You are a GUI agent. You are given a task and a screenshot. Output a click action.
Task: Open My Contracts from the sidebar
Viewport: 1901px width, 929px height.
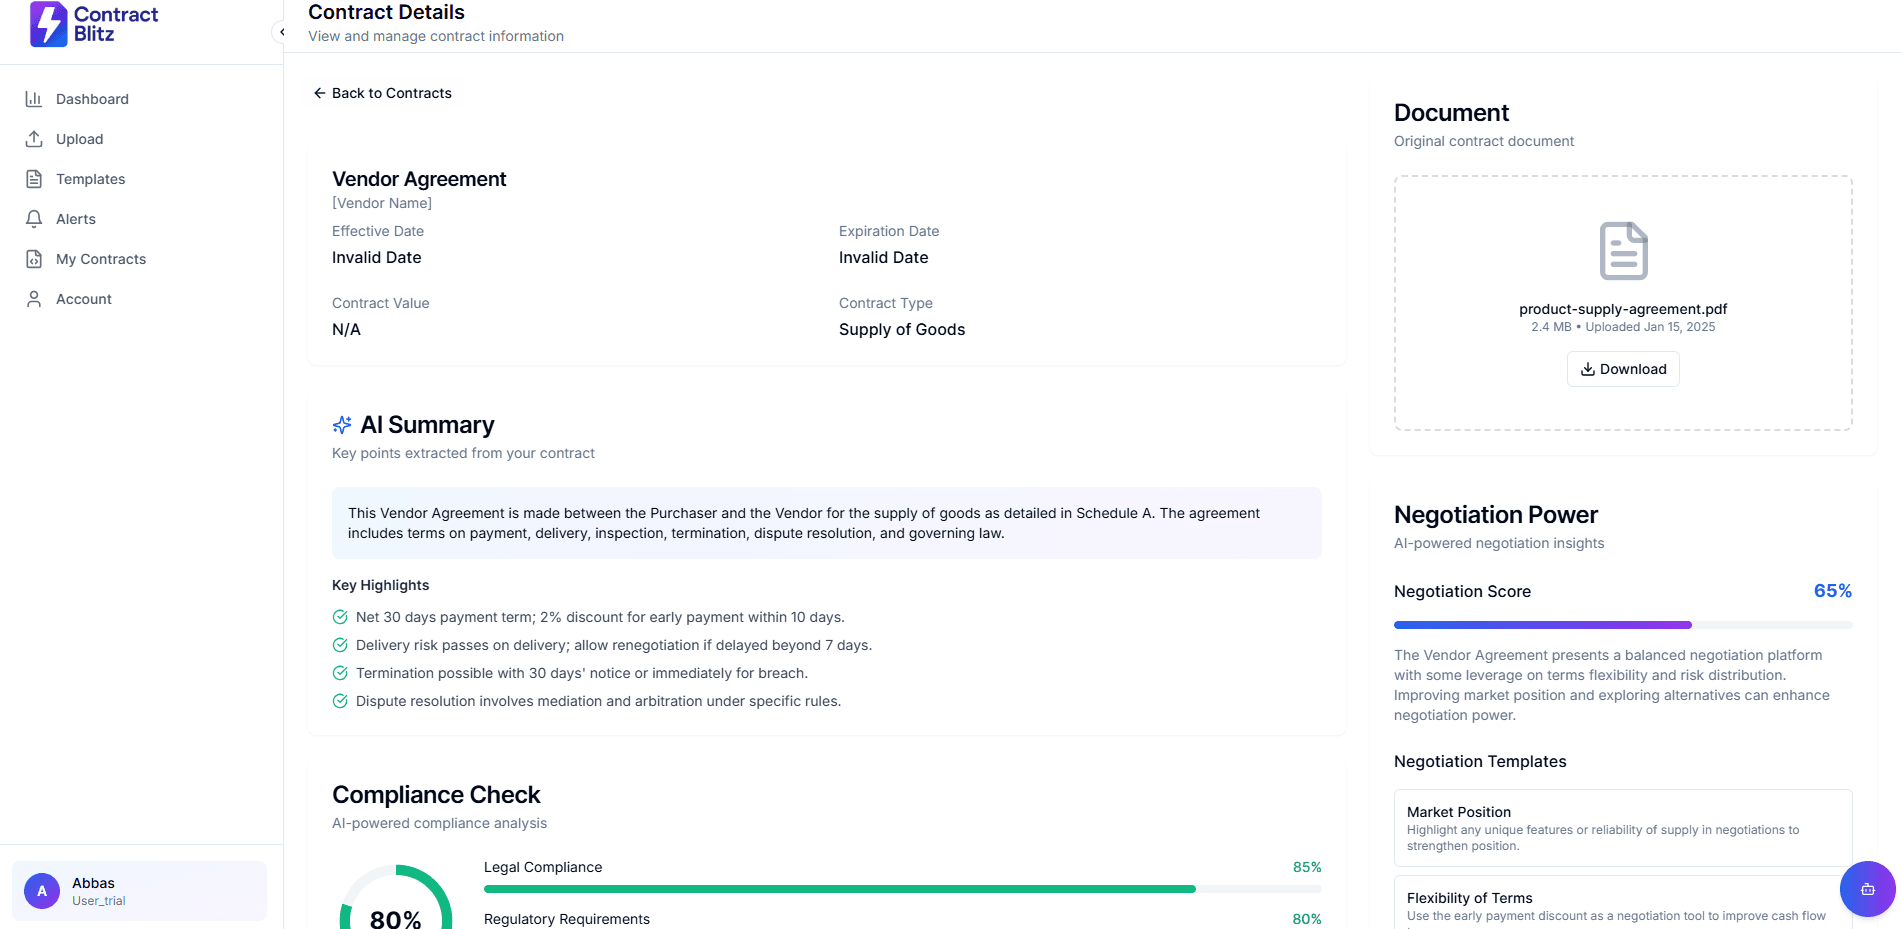click(34, 258)
